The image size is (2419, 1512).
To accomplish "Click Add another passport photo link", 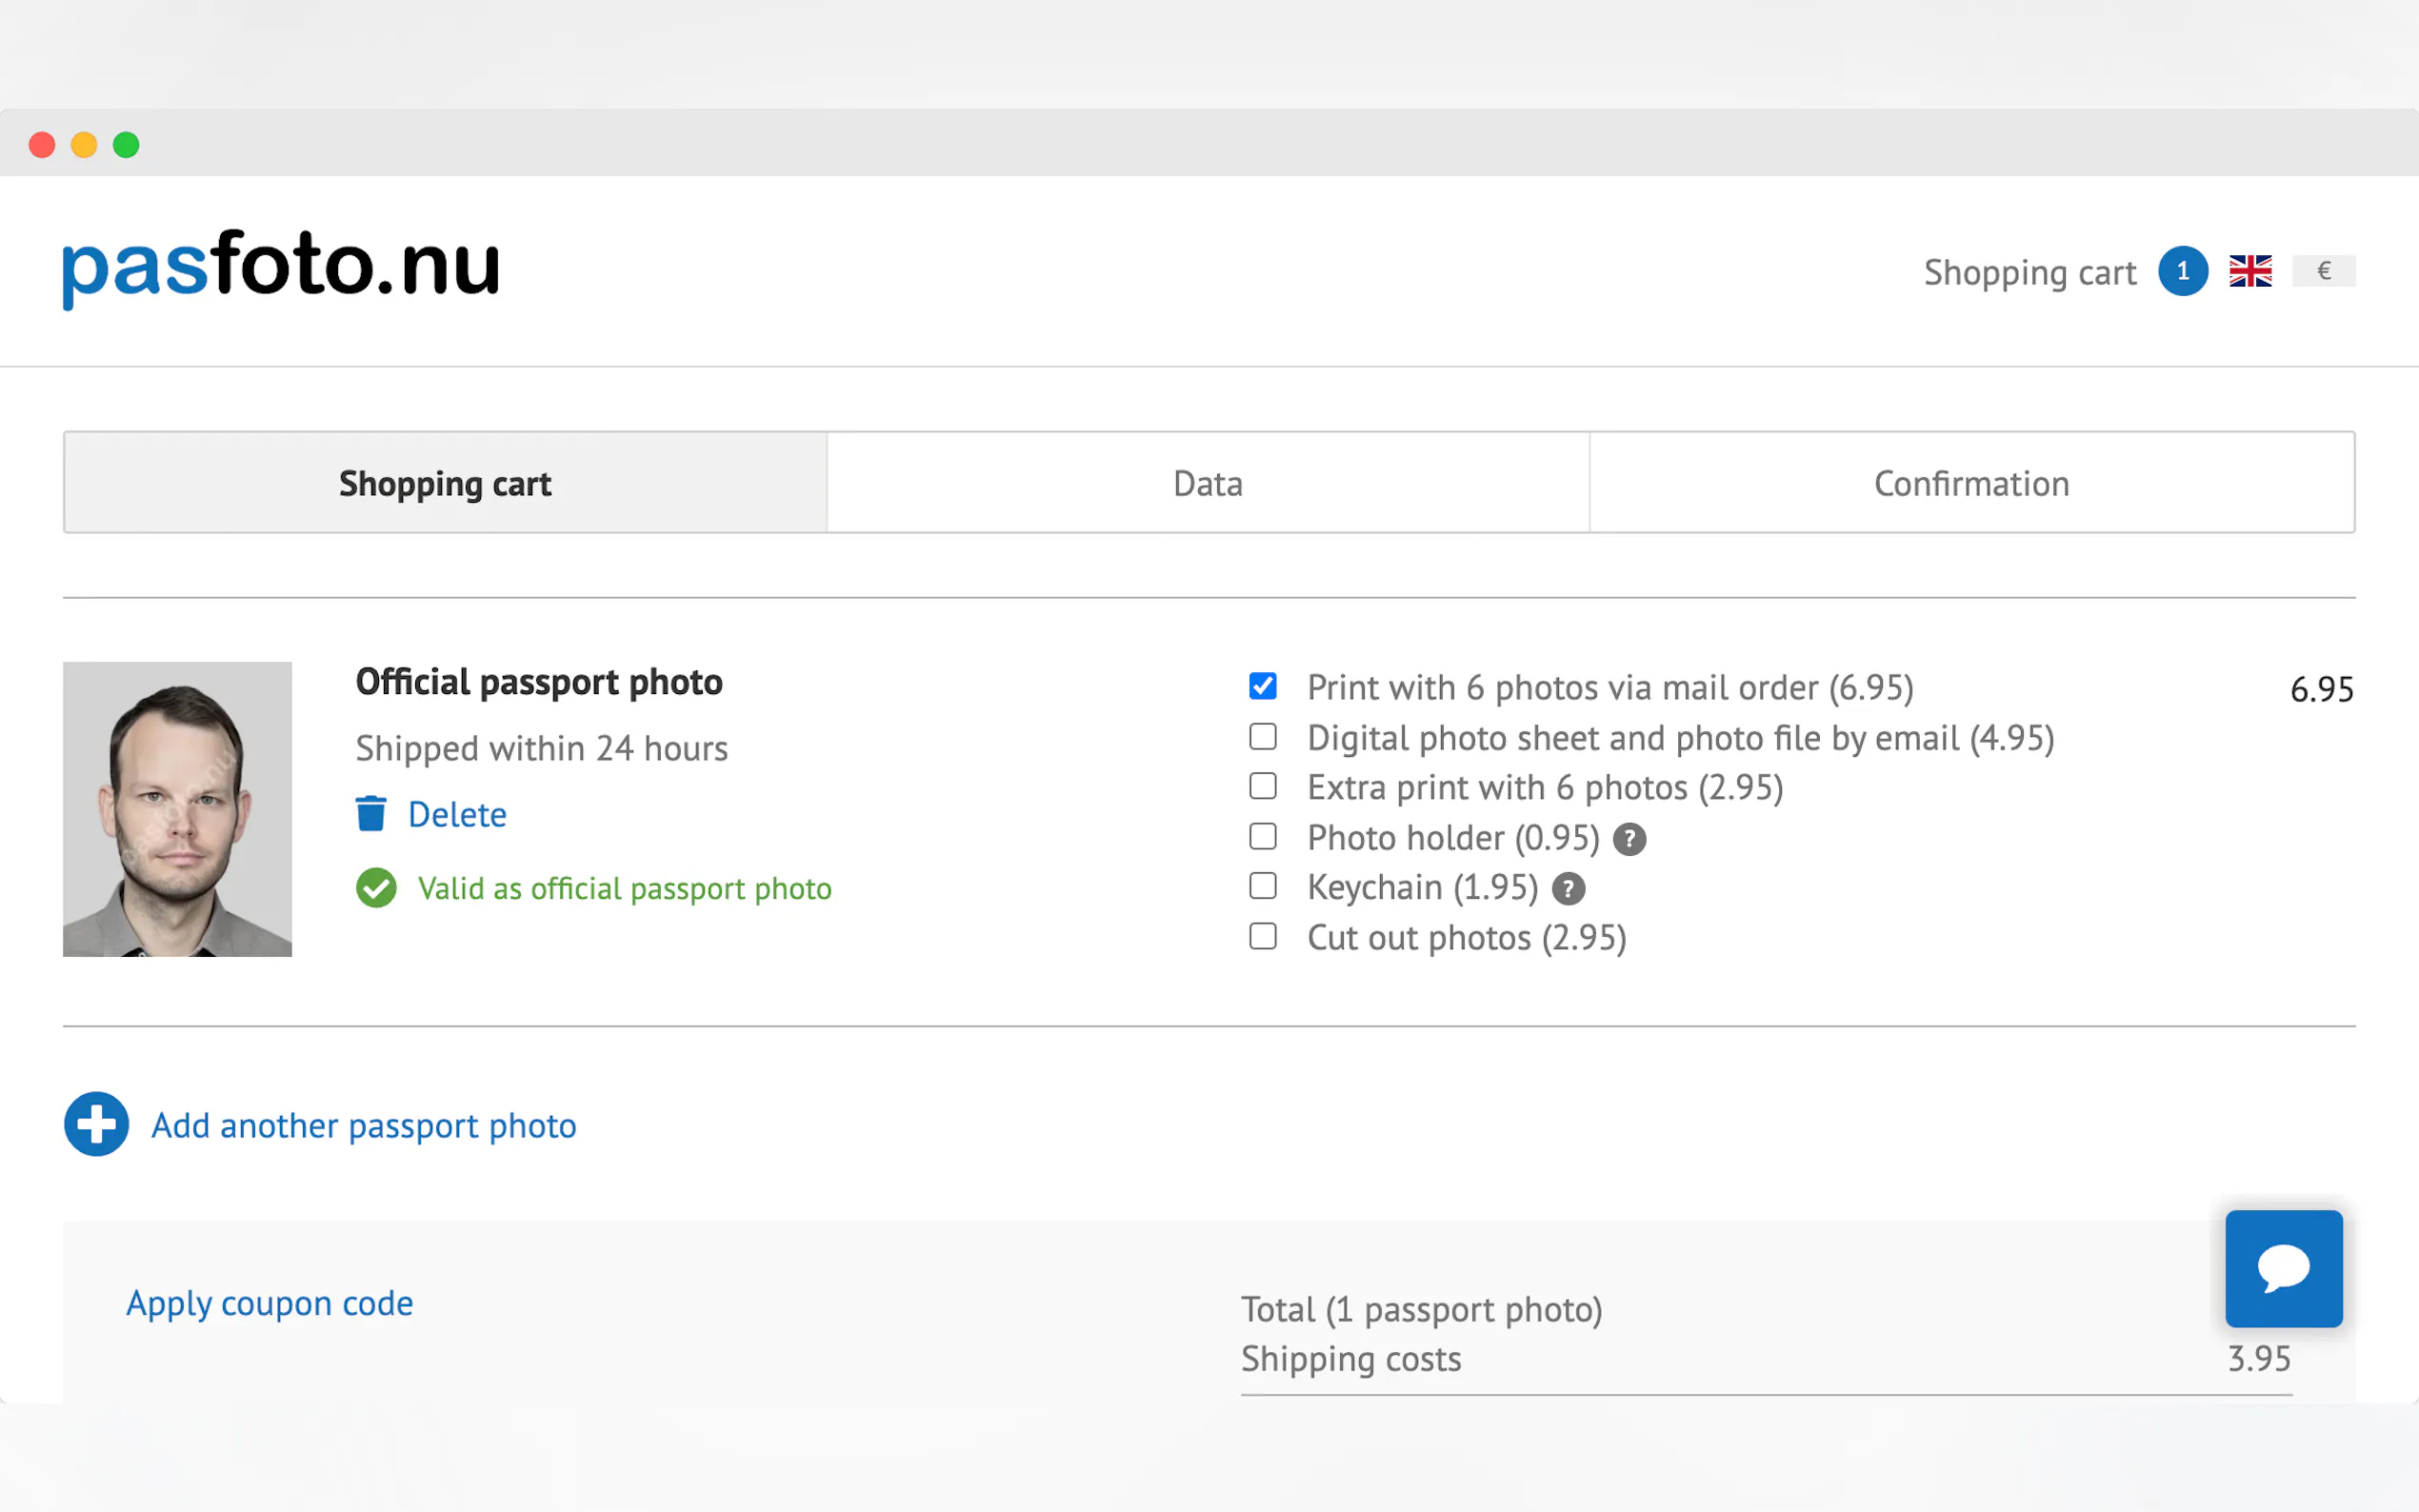I will click(x=364, y=1126).
